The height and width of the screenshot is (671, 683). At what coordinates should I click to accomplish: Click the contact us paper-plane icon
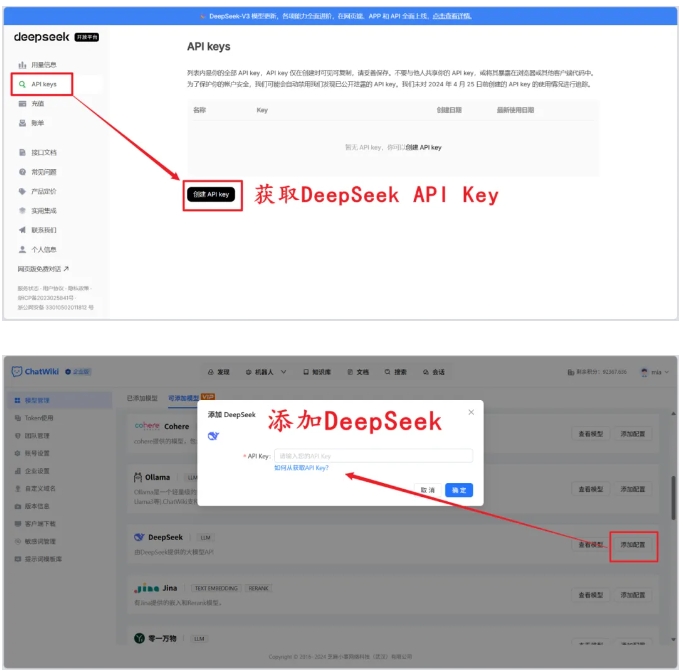point(22,230)
